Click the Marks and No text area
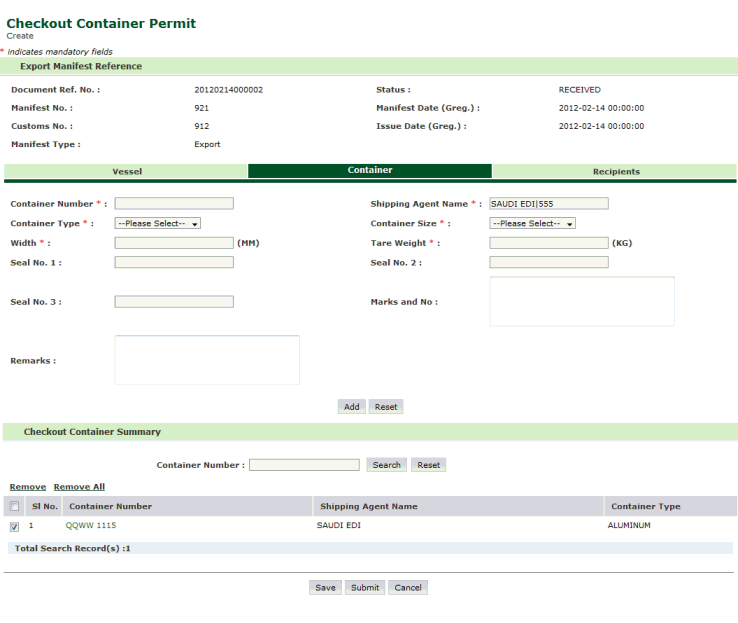The width and height of the screenshot is (738, 623). (581, 301)
